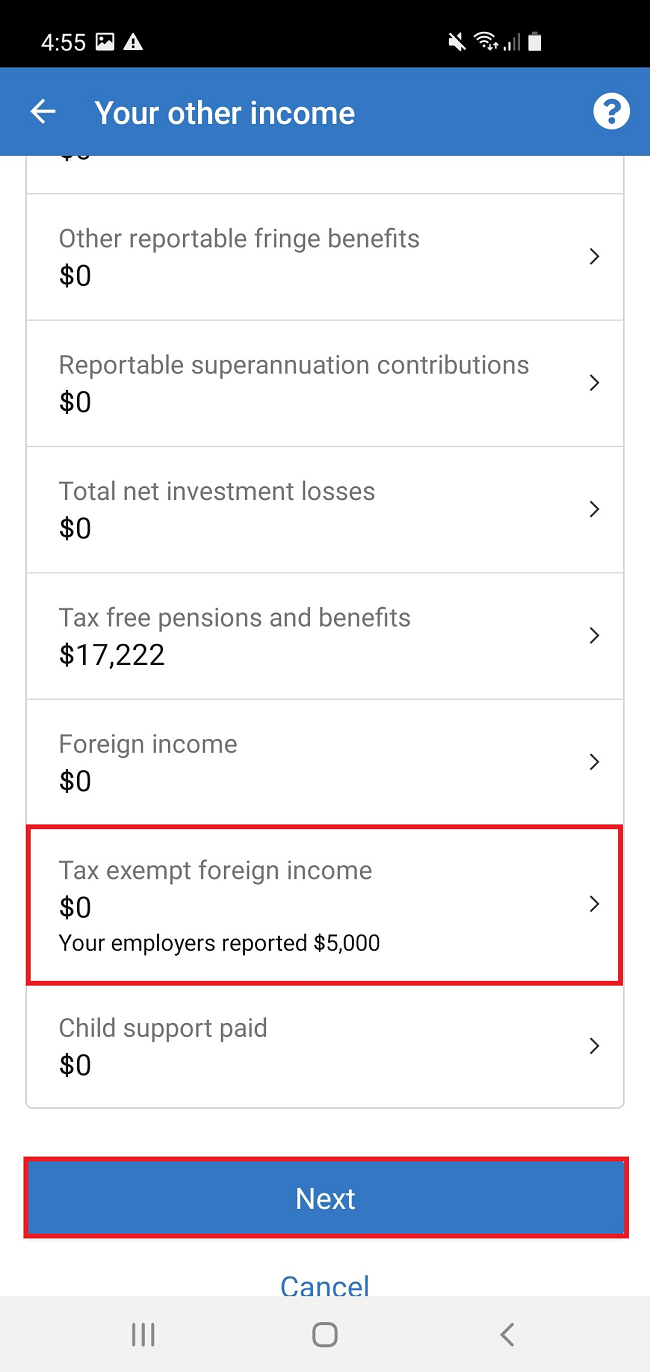650x1372 pixels.
Task: Tap the back arrow in header
Action: point(43,112)
